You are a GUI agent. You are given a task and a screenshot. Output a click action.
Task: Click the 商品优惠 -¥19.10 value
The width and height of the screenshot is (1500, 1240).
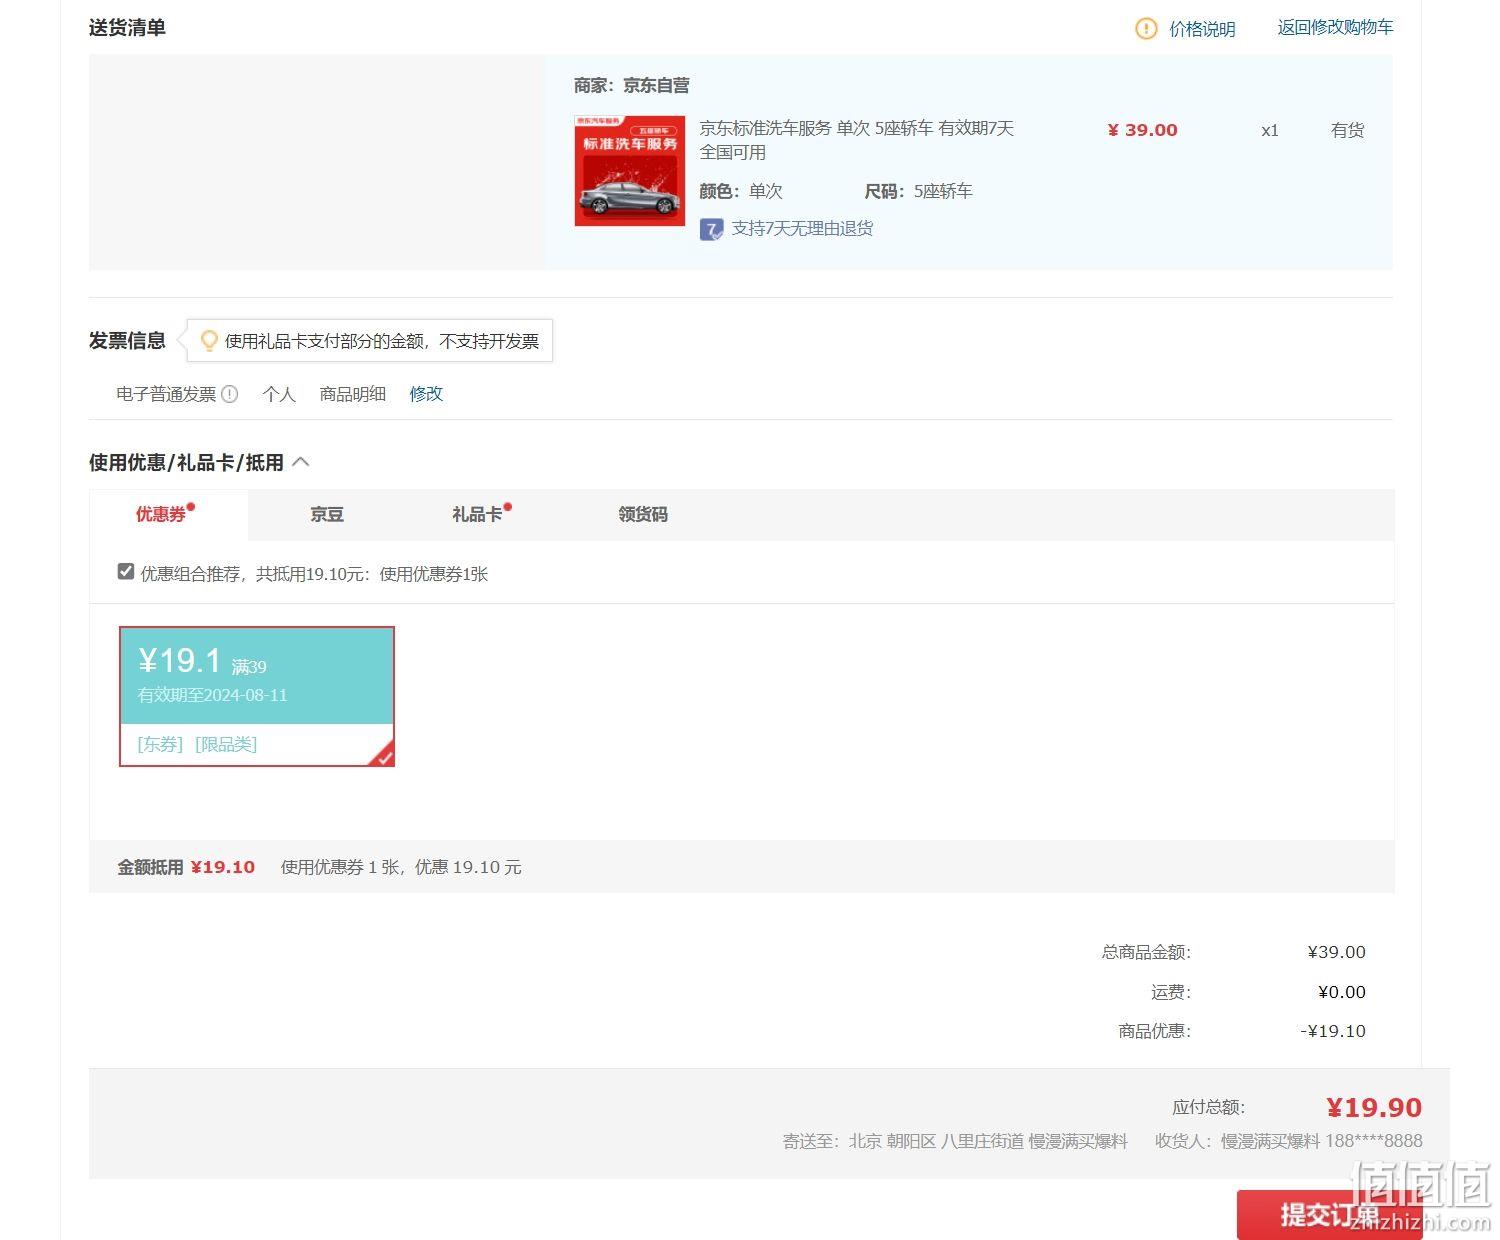pyautogui.click(x=1333, y=1031)
